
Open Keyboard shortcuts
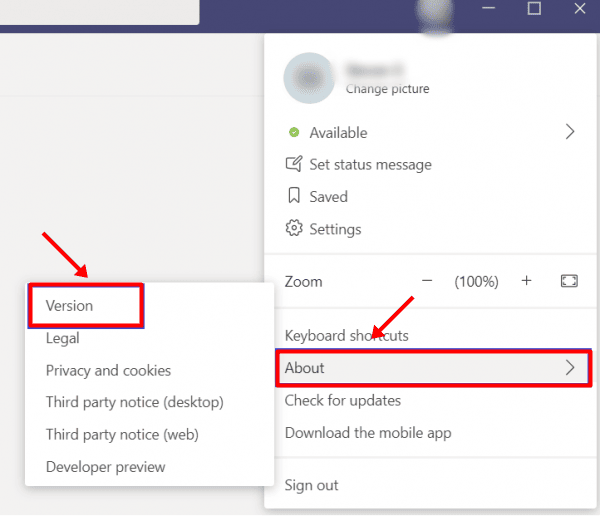click(x=346, y=336)
